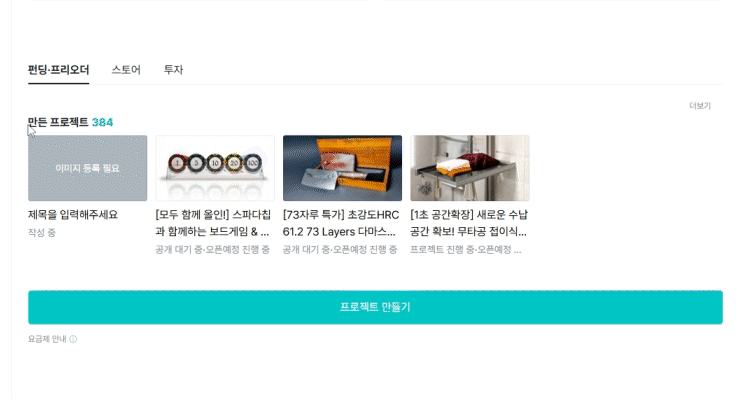The image size is (750, 400).
Task: Open the [1초 공간확장] shelf project title
Action: click(469, 223)
